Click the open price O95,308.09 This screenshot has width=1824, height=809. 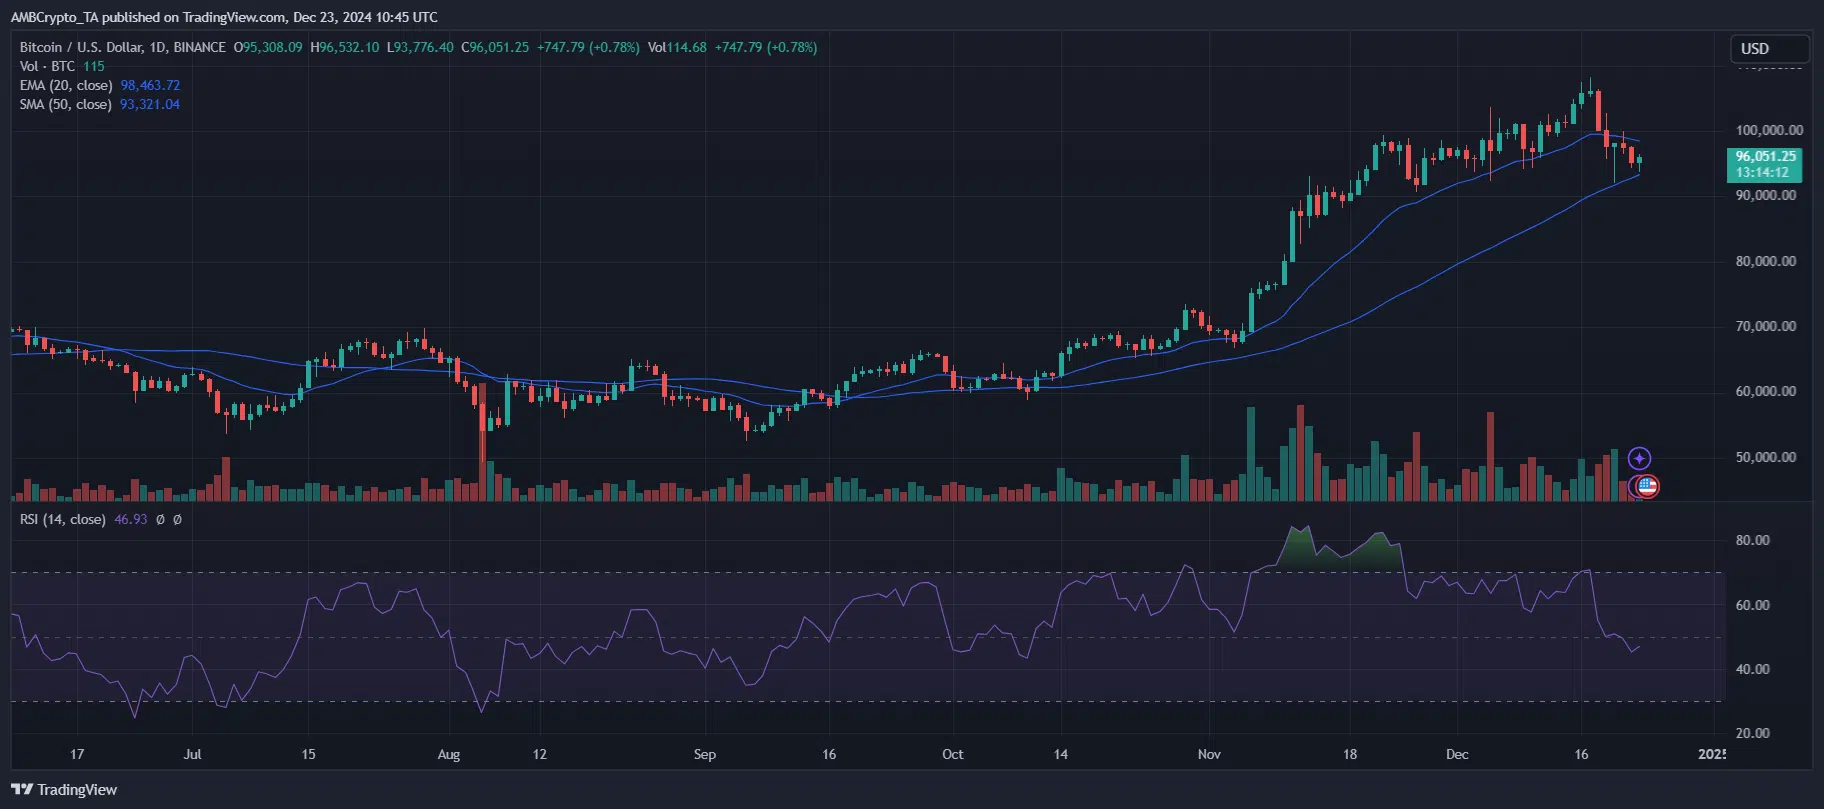[x=268, y=47]
